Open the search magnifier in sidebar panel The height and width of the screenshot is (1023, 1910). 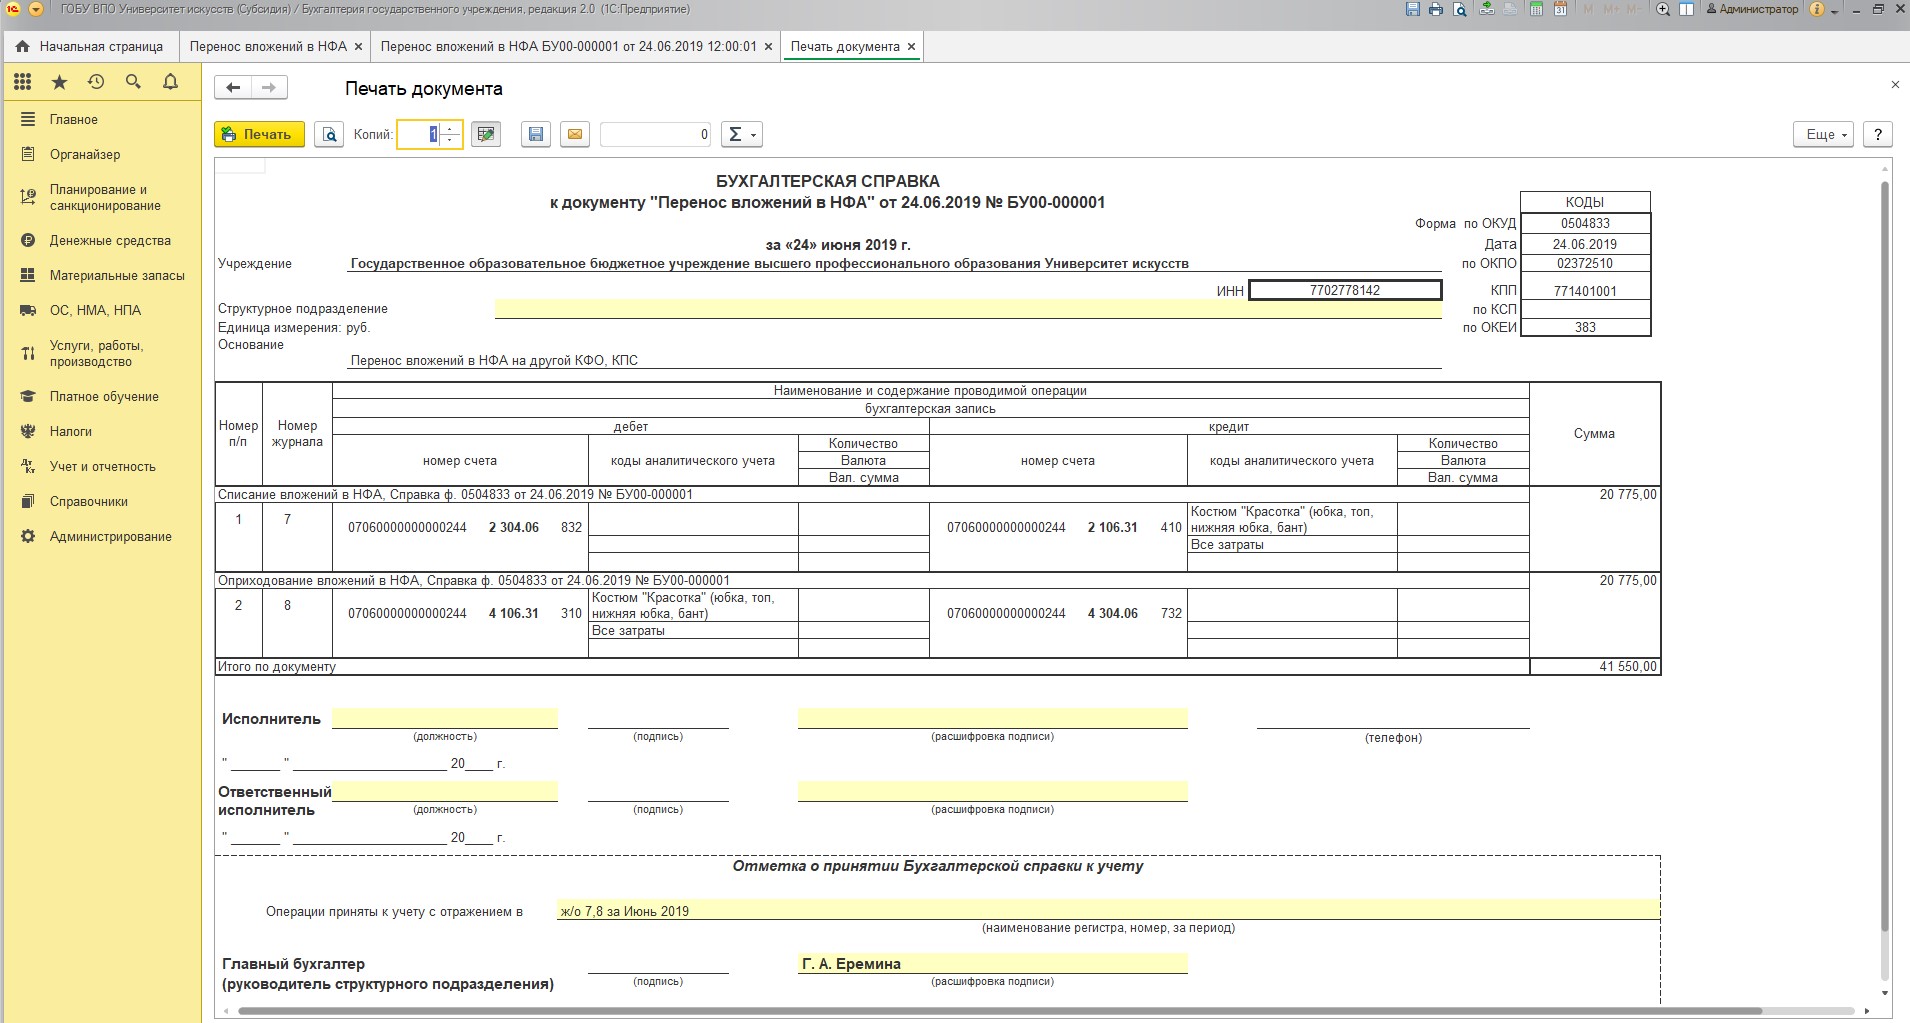point(133,82)
